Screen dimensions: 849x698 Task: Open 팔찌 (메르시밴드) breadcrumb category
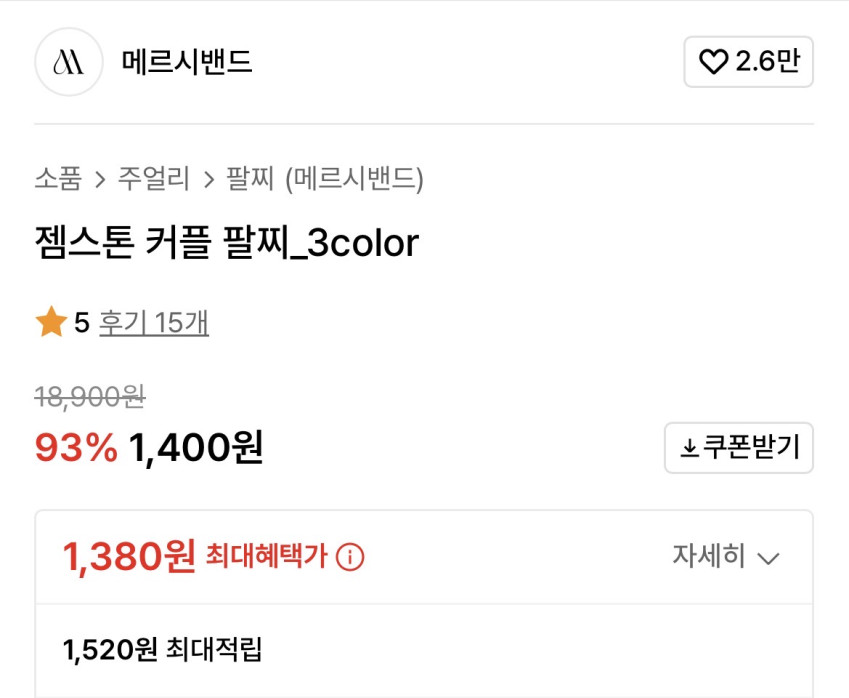325,180
